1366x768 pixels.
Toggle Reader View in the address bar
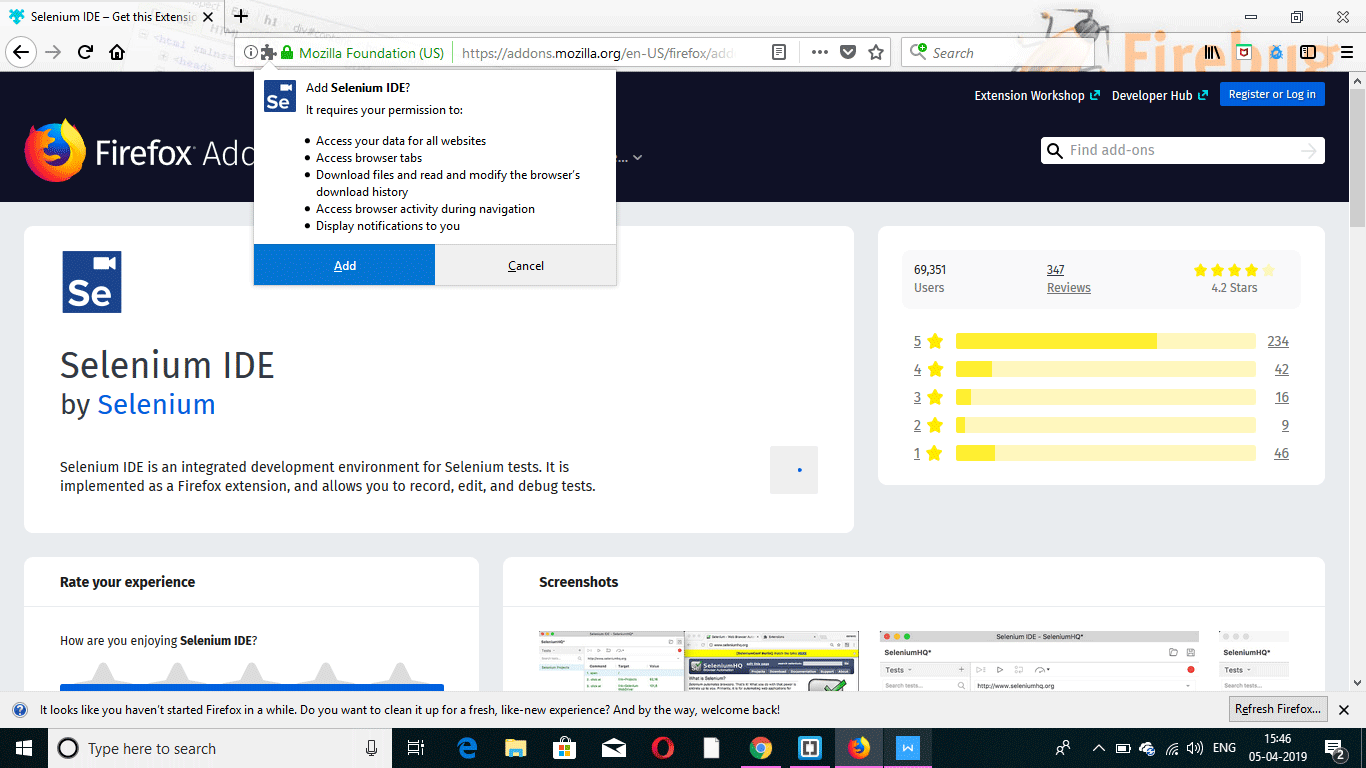(779, 53)
